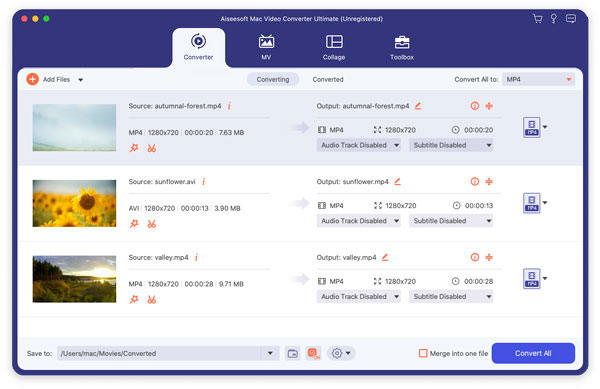
Task: Click the Convert All button
Action: click(533, 353)
